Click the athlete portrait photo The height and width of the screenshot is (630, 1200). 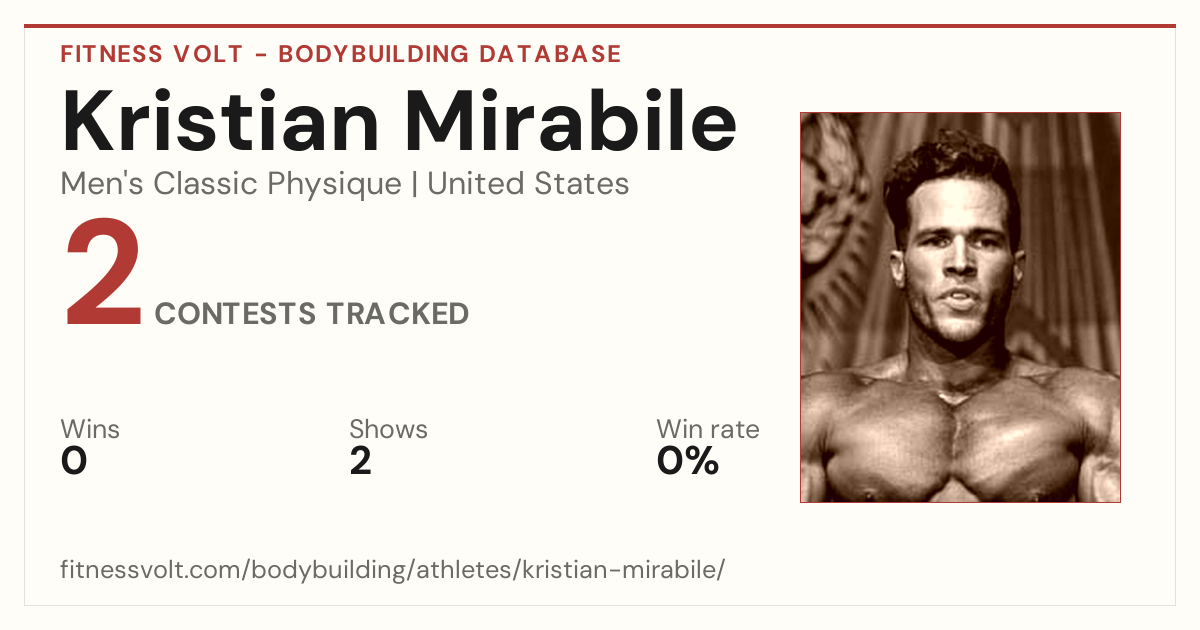960,307
